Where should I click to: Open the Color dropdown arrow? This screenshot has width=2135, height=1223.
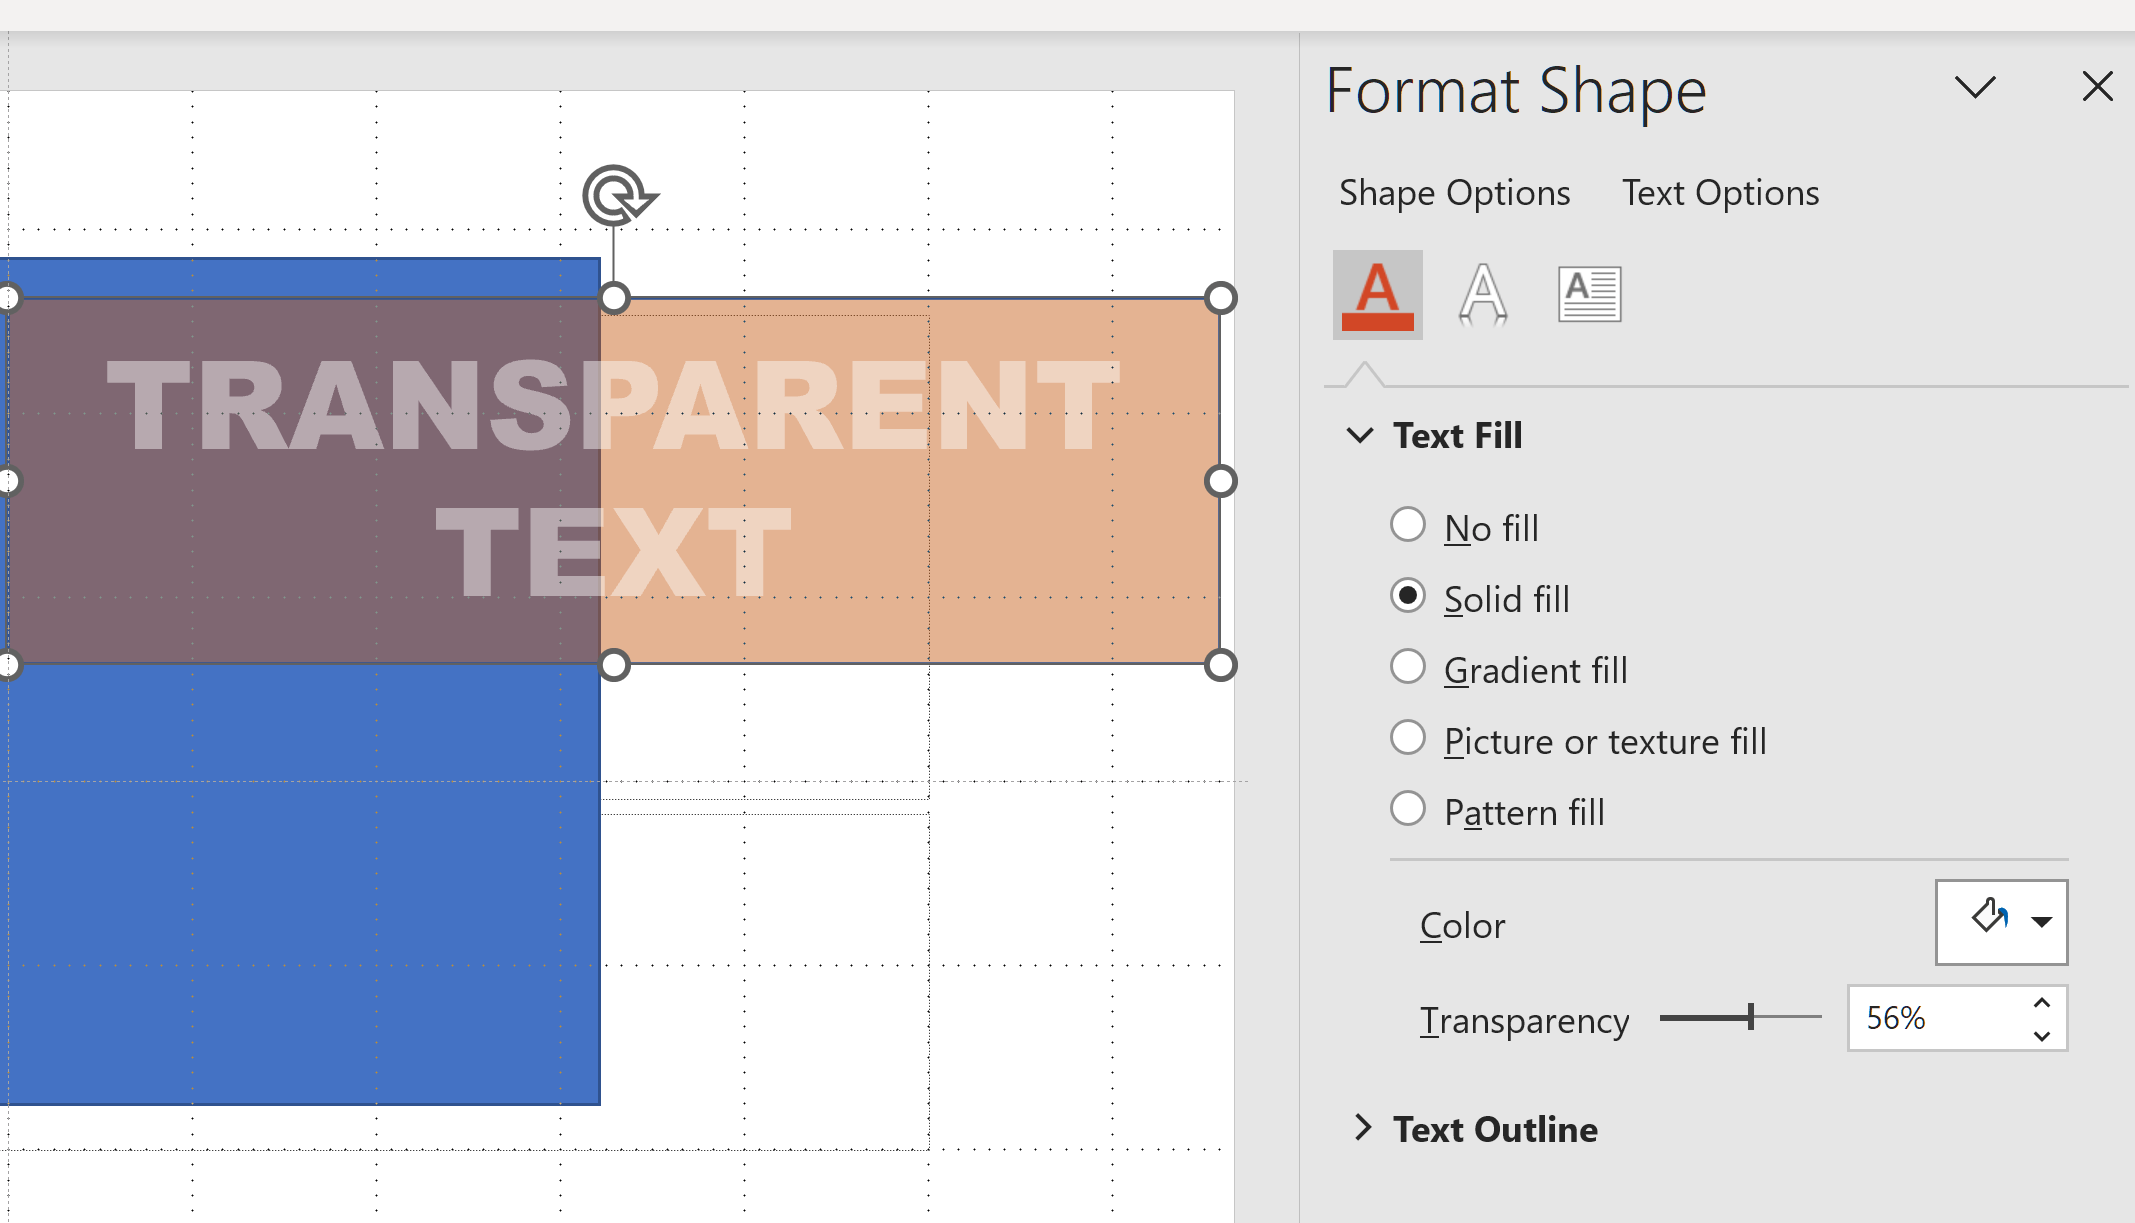[2041, 922]
